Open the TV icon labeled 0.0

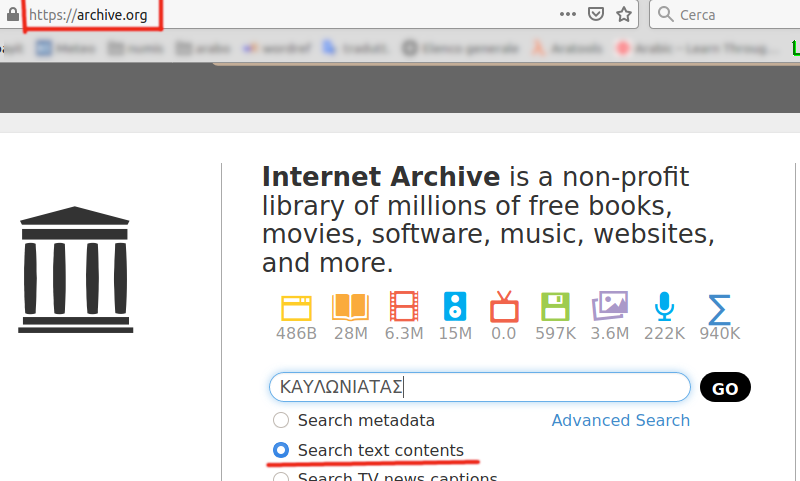tap(504, 306)
